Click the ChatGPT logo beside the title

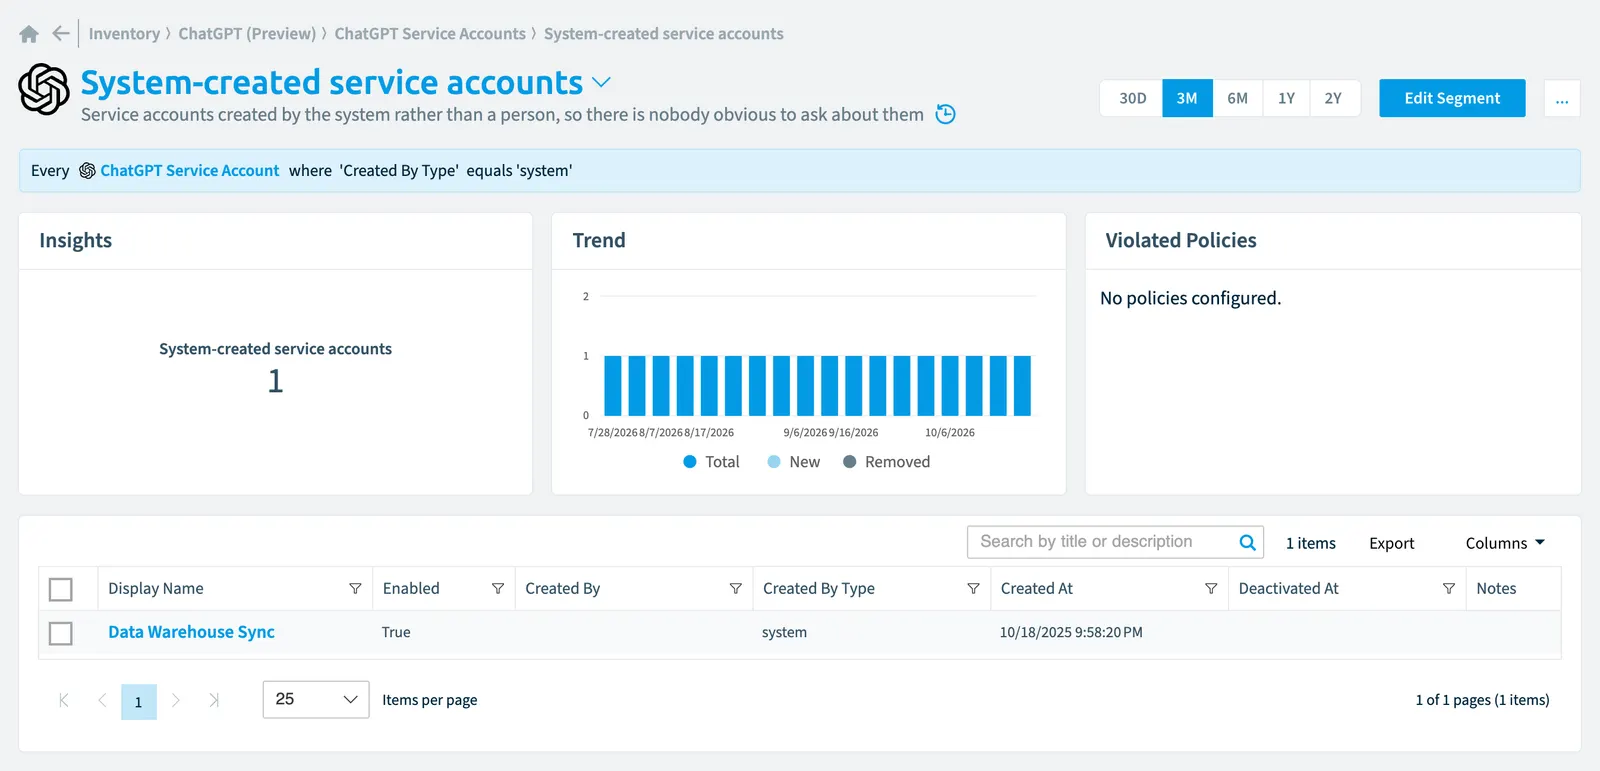[44, 89]
